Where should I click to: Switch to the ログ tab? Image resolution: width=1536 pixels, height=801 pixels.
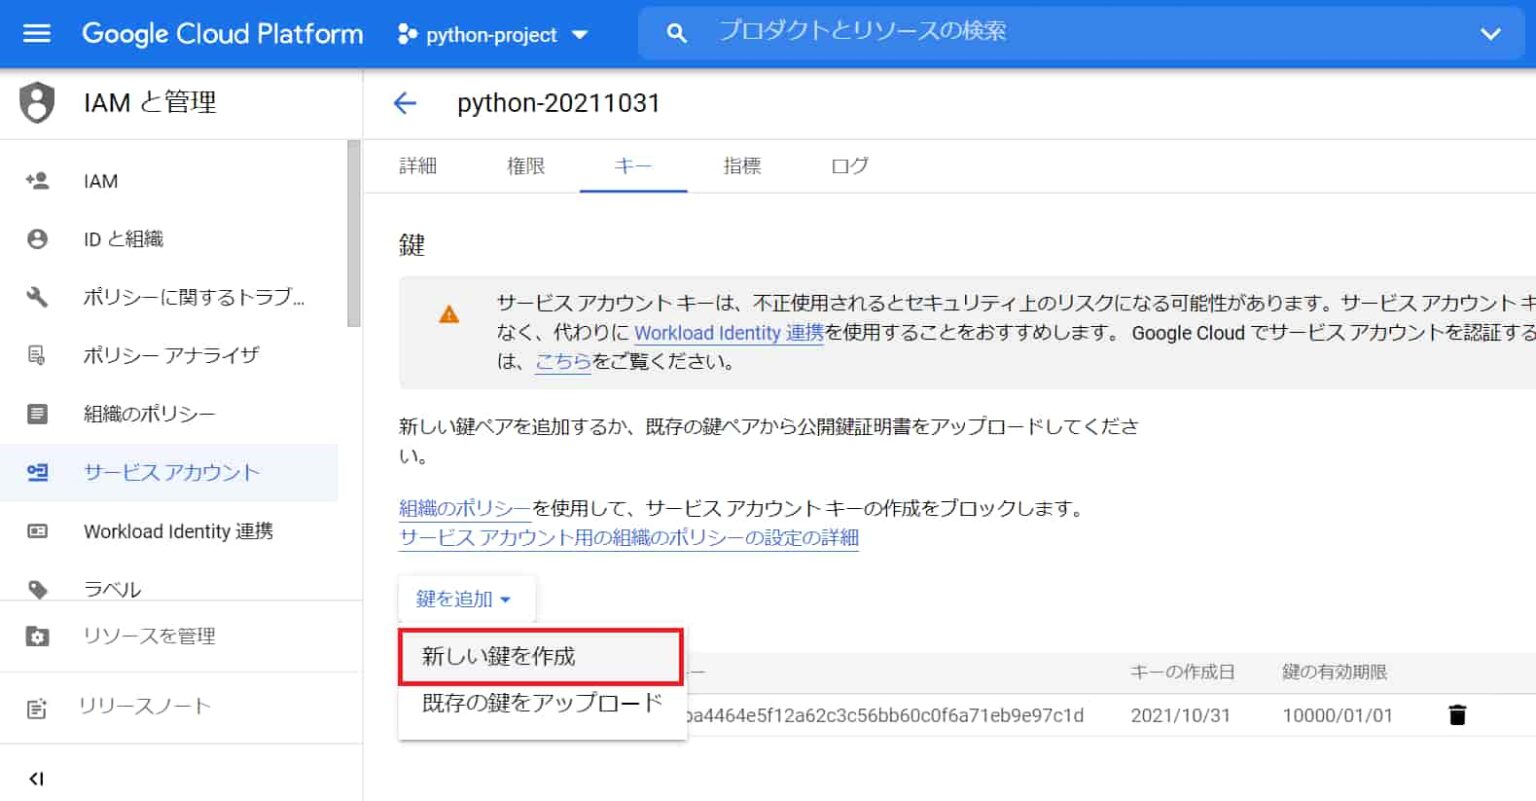[x=850, y=166]
